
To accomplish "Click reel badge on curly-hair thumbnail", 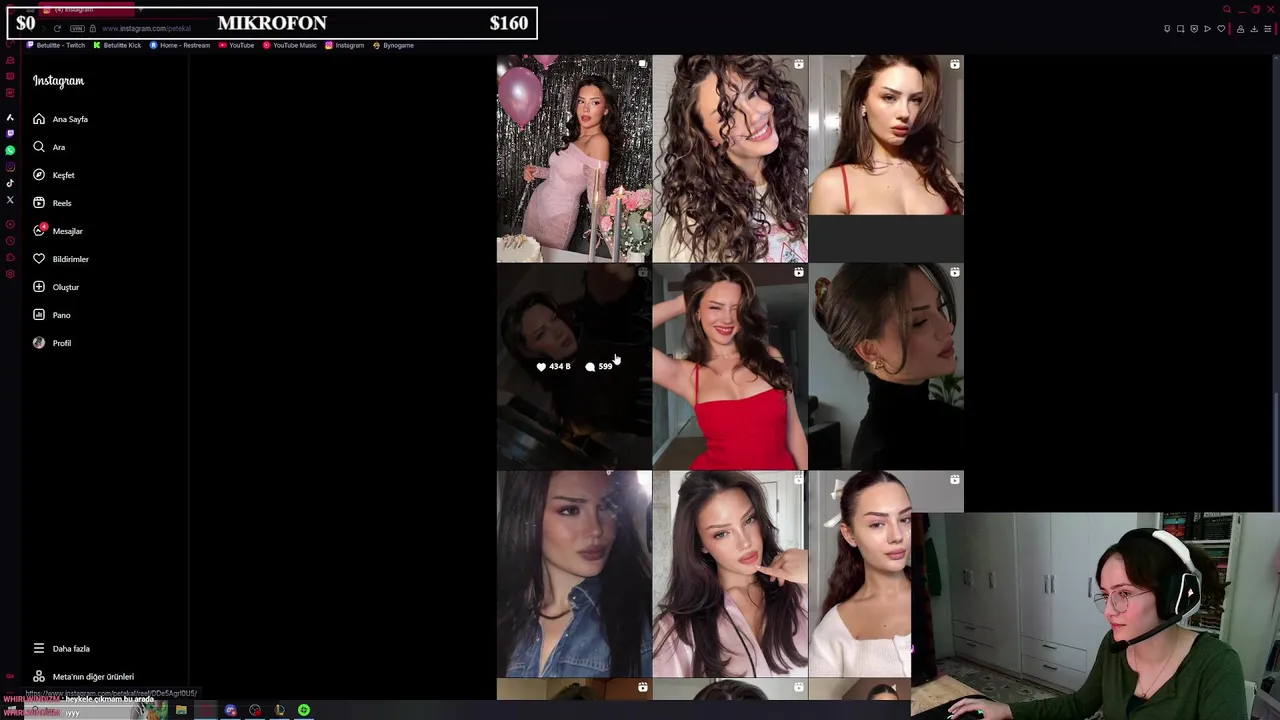I will 799,64.
